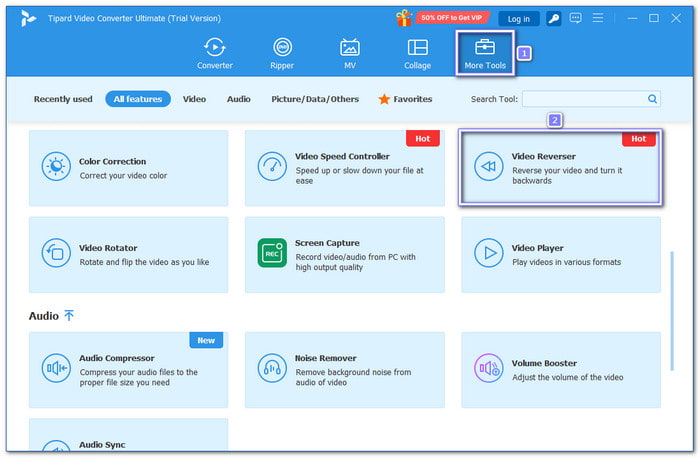700x458 pixels.
Task: Switch to the Video category tab
Action: tap(194, 99)
